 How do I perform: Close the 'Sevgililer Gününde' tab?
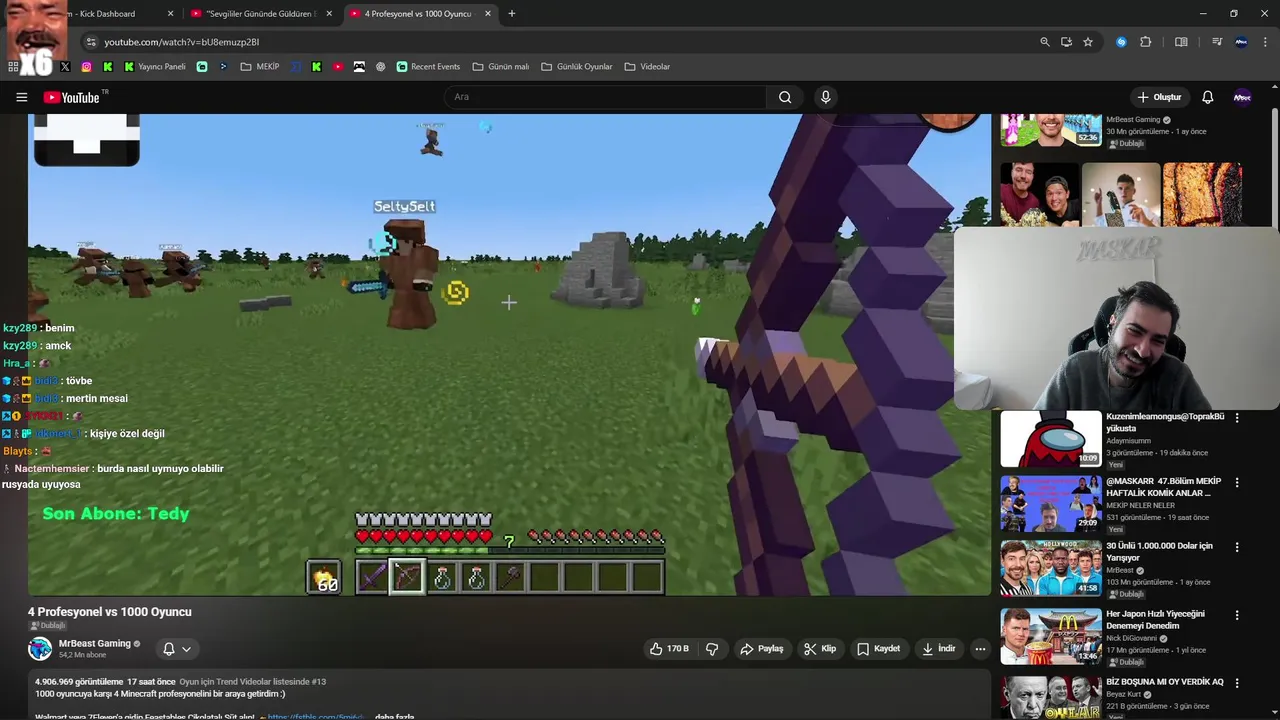[x=328, y=14]
